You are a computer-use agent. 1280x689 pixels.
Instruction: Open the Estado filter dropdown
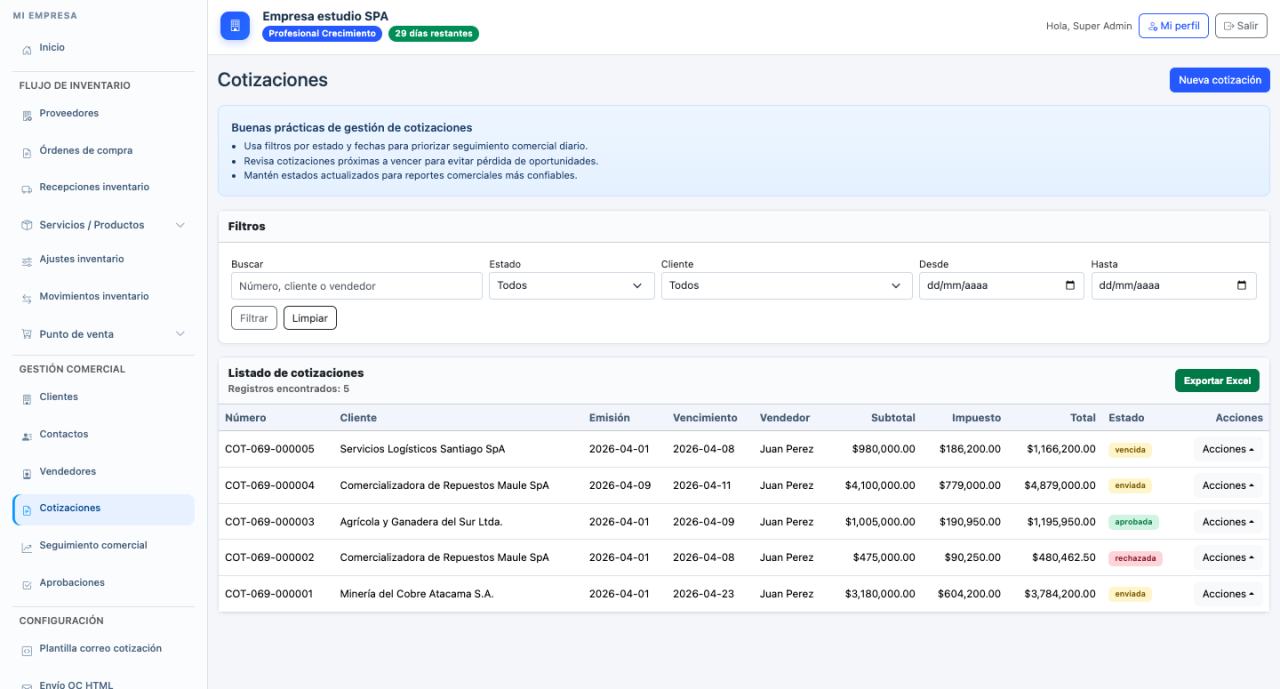(x=571, y=286)
